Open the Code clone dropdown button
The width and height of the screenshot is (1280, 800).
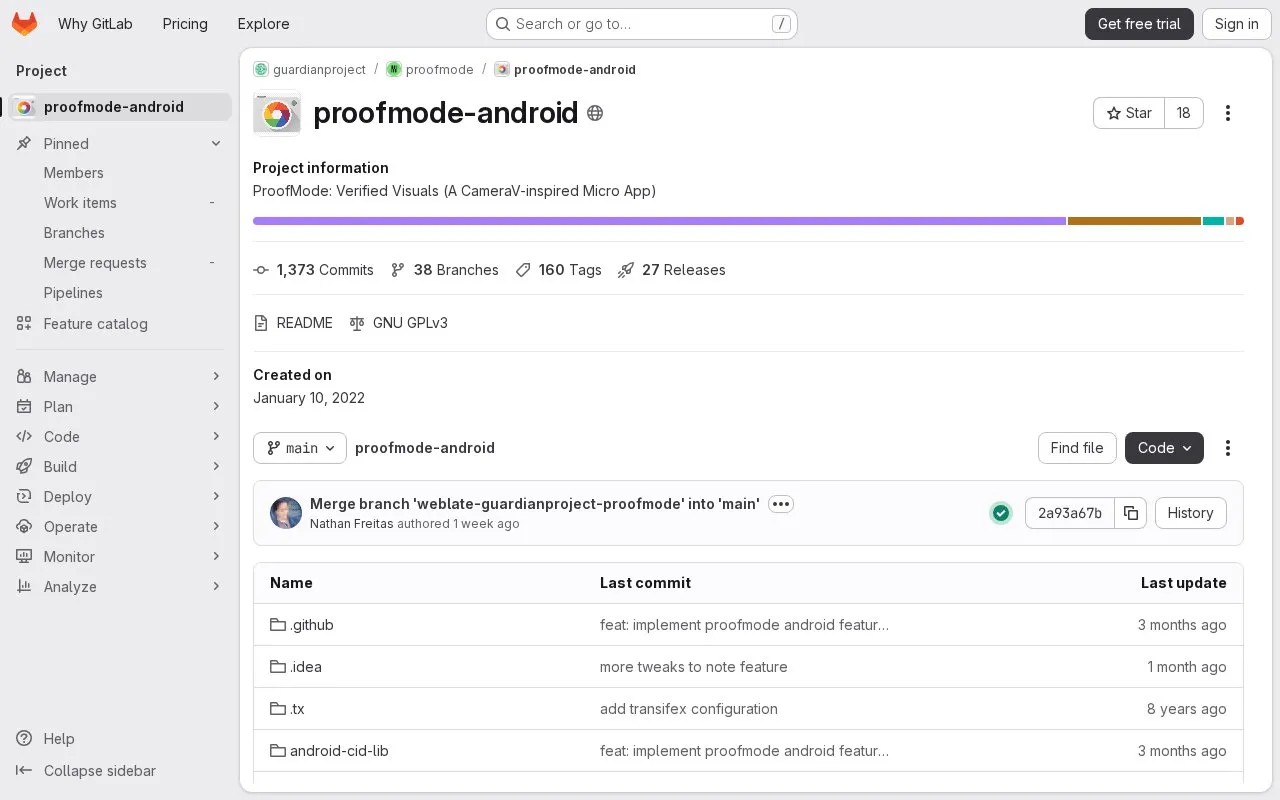pos(1164,448)
